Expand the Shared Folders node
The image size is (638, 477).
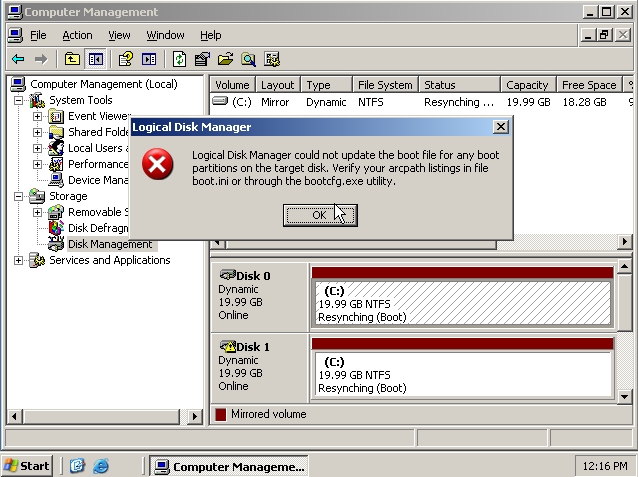click(x=37, y=132)
